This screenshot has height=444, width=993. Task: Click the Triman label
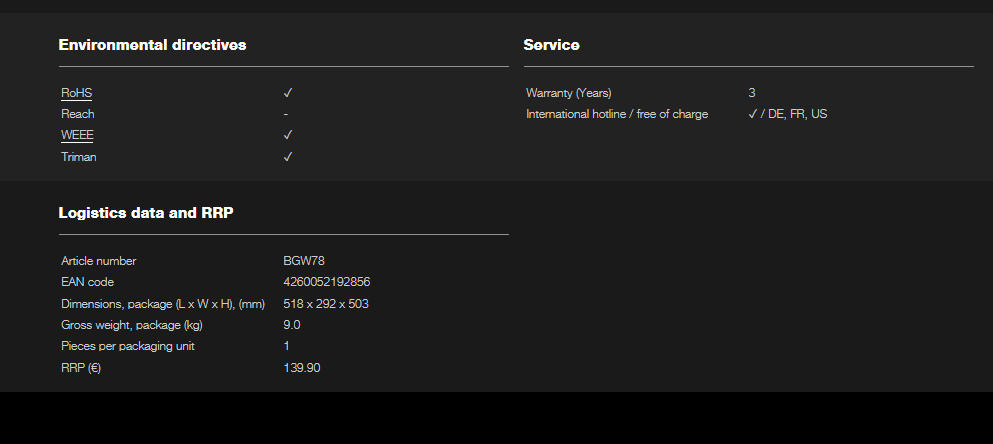tap(79, 157)
